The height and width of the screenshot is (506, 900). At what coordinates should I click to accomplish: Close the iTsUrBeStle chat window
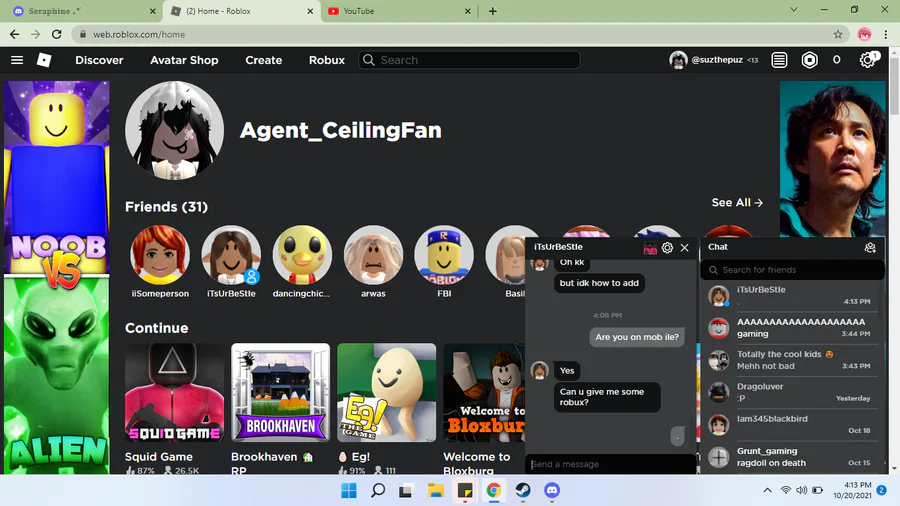684,248
